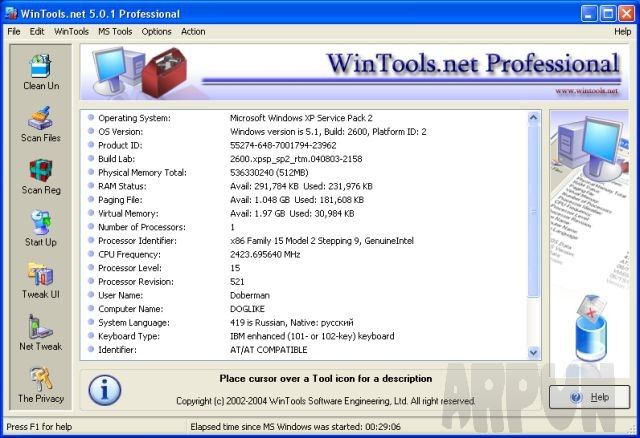Select the Computer Name value DOGLIKE

coord(247,309)
